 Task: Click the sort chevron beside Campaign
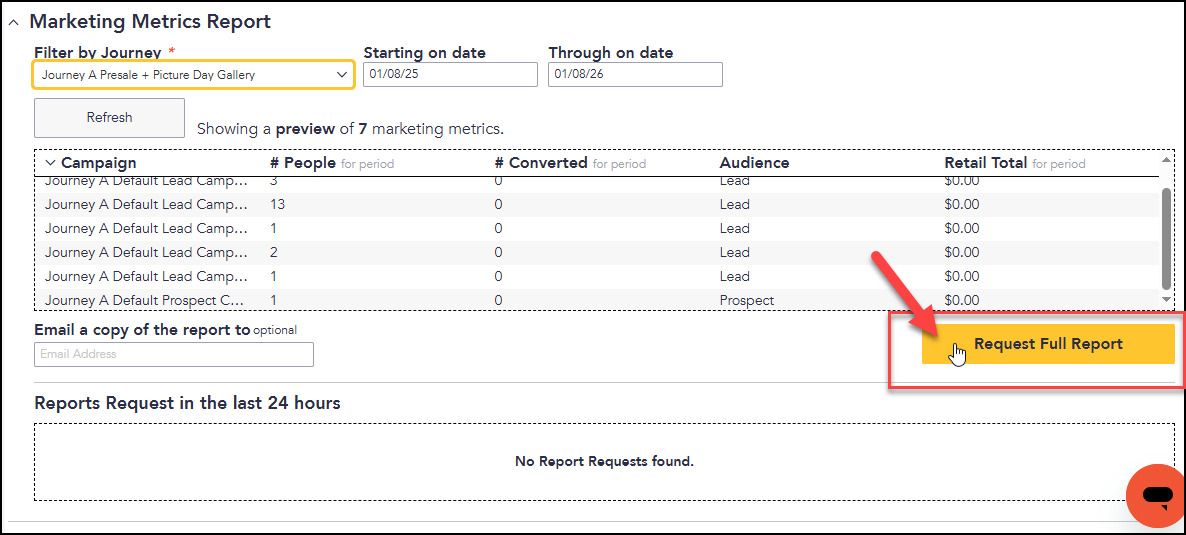point(51,163)
